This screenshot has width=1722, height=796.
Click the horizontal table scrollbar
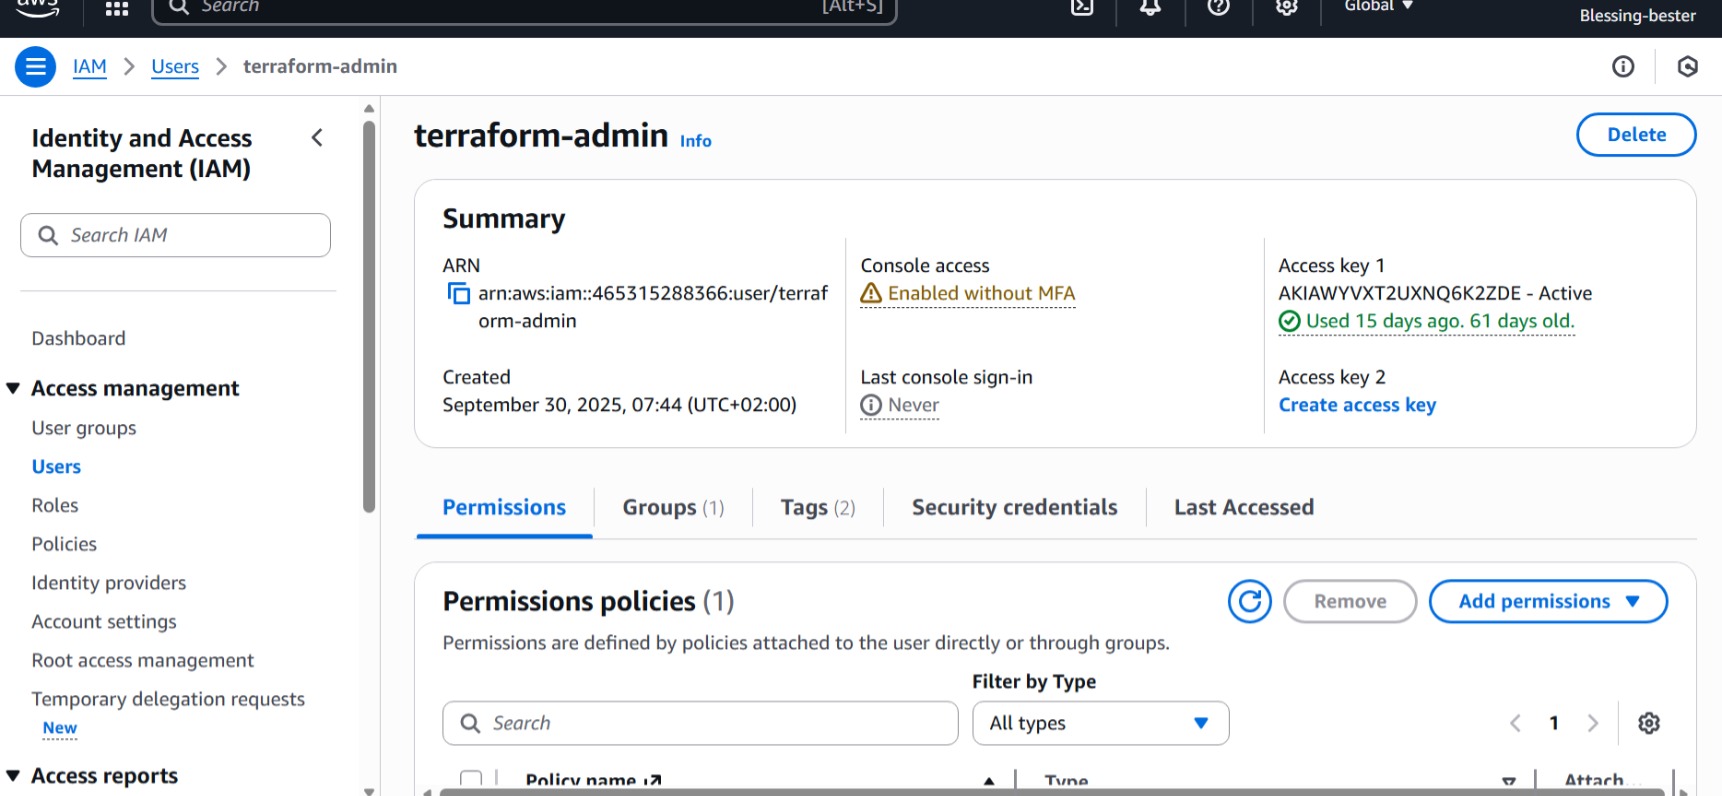coord(1052,792)
